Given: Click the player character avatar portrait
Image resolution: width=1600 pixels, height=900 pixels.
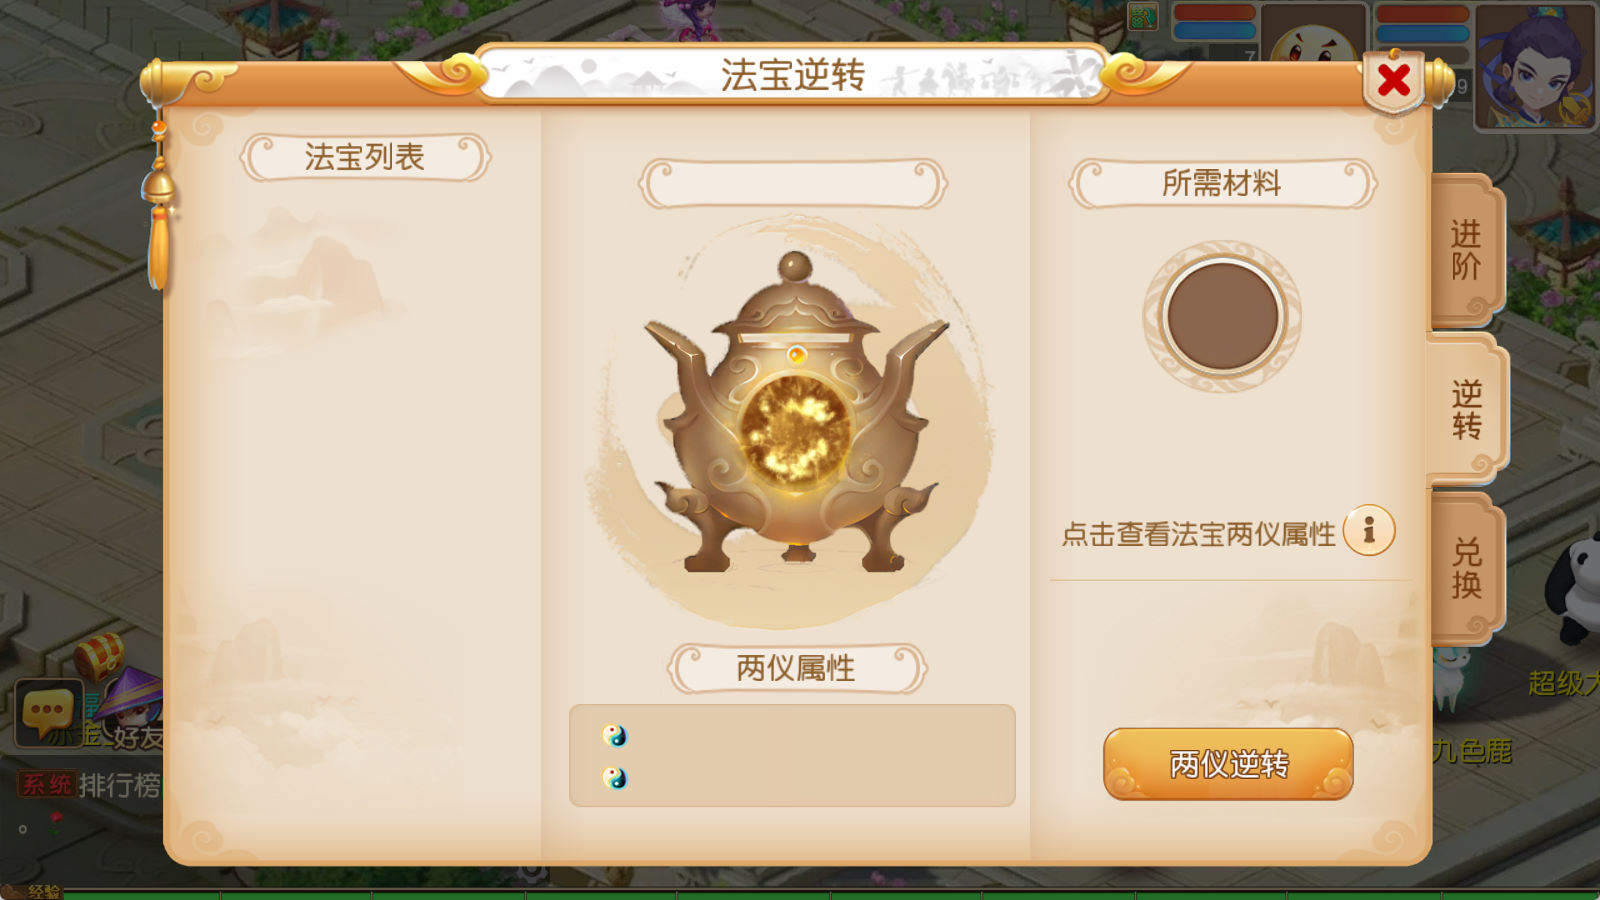Looking at the screenshot, I should 1535,66.
